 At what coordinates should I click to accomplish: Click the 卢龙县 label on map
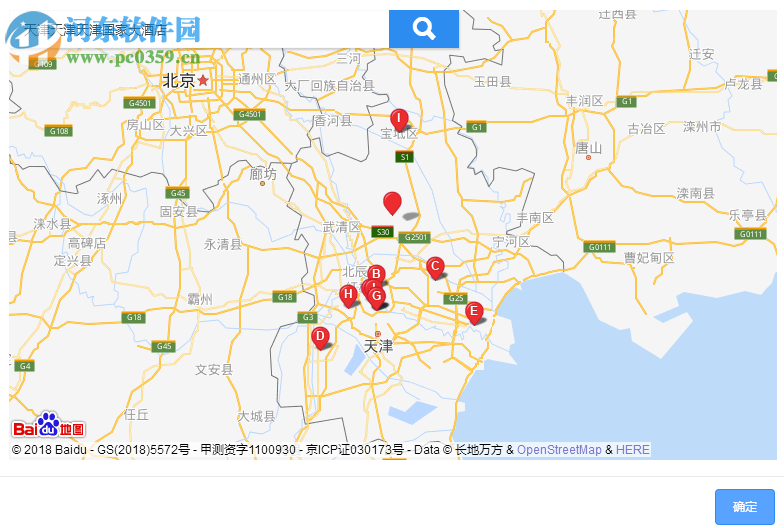tap(744, 84)
